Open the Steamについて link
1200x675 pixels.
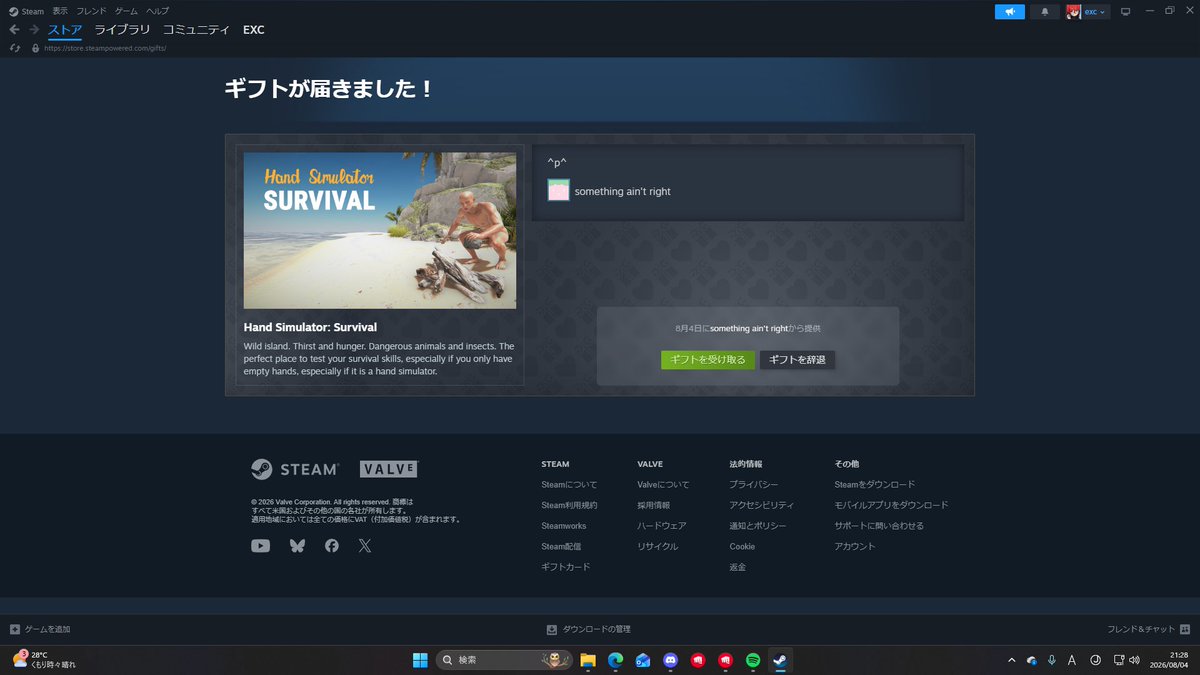click(569, 485)
